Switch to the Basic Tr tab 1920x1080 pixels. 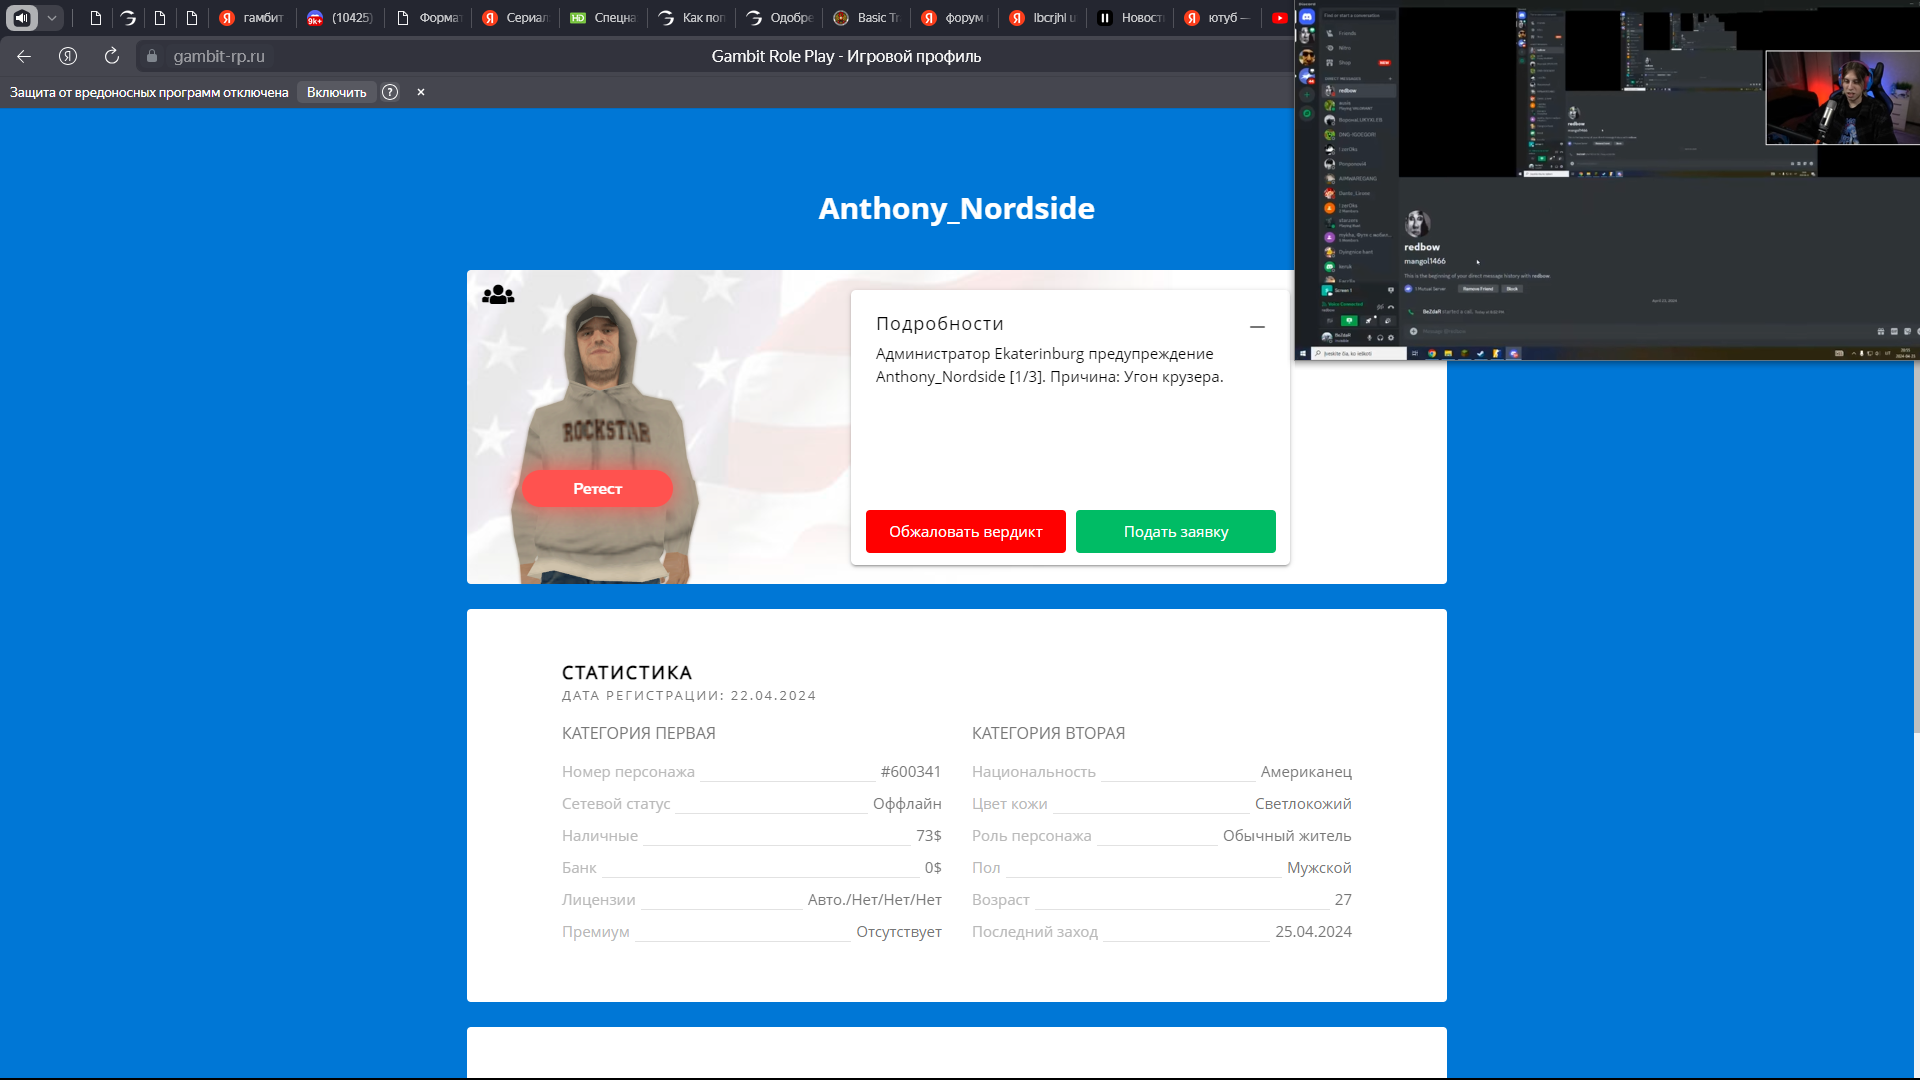click(868, 18)
